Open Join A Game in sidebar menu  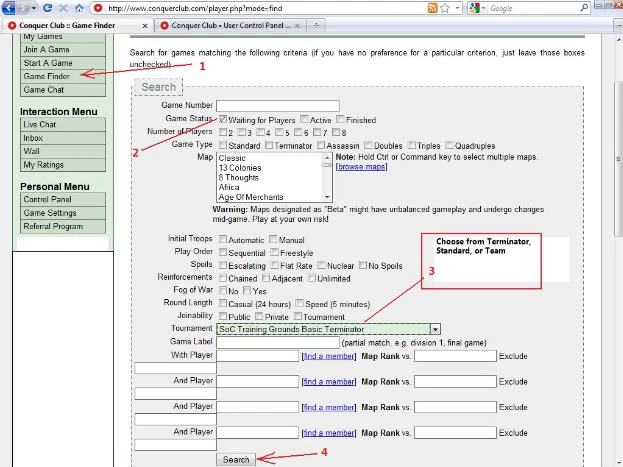[63, 50]
